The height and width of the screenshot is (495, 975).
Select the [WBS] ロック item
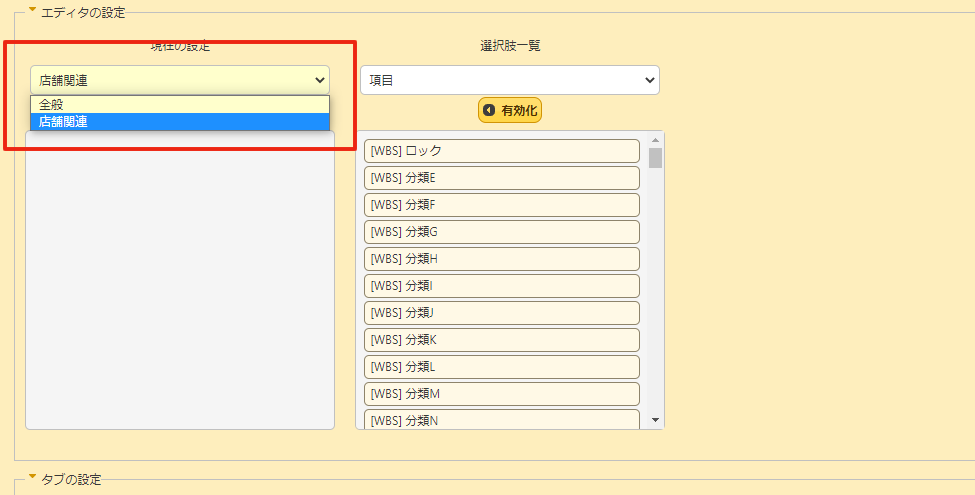click(502, 151)
